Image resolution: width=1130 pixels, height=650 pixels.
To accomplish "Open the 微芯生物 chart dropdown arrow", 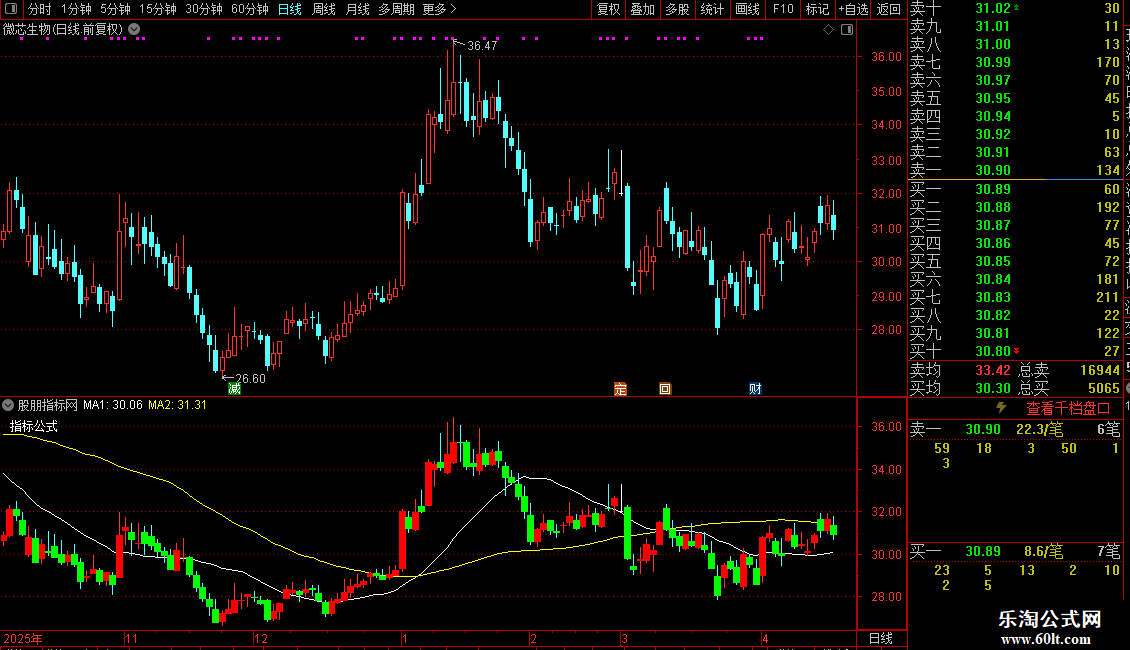I will pos(134,30).
